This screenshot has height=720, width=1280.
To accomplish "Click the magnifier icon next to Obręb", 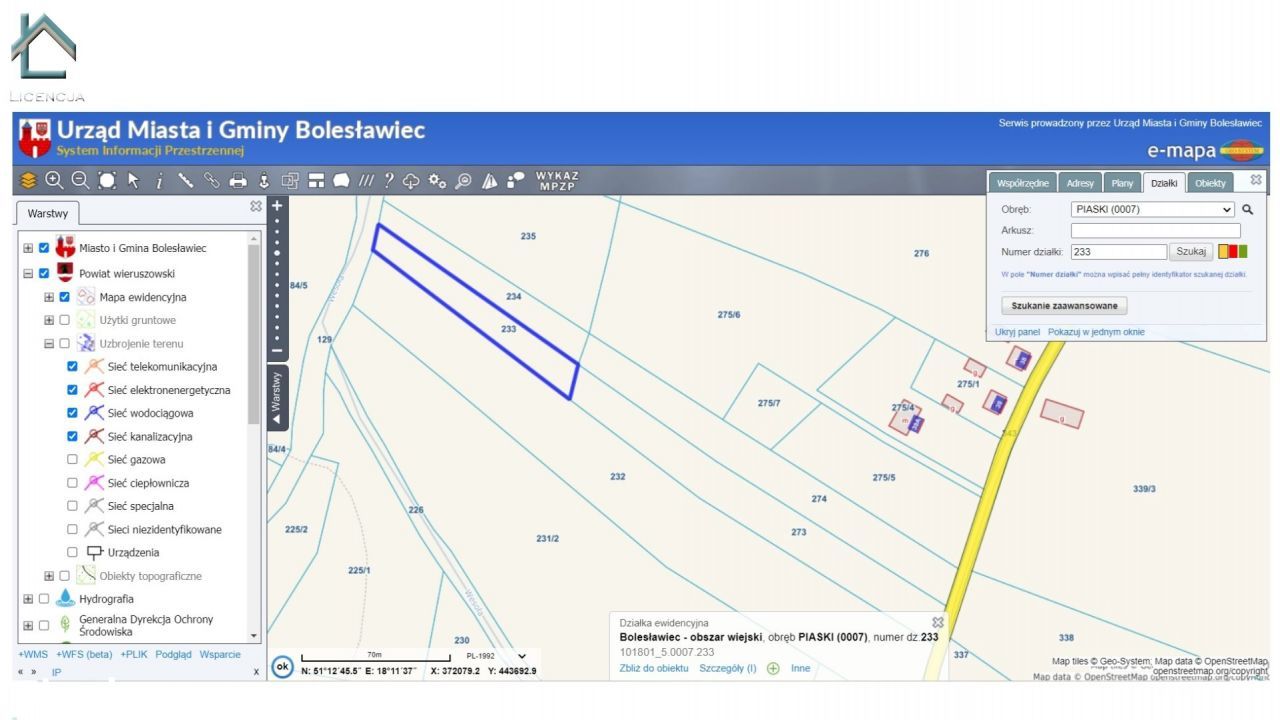I will click(x=1247, y=210).
